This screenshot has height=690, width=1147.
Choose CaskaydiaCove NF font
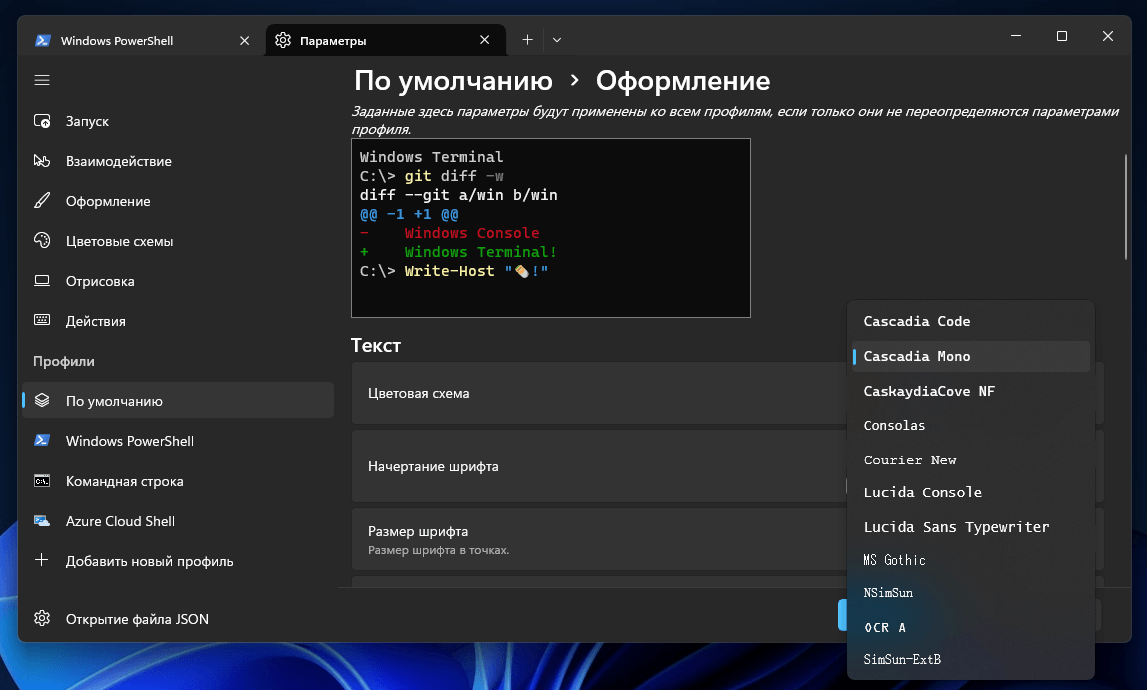click(x=971, y=391)
